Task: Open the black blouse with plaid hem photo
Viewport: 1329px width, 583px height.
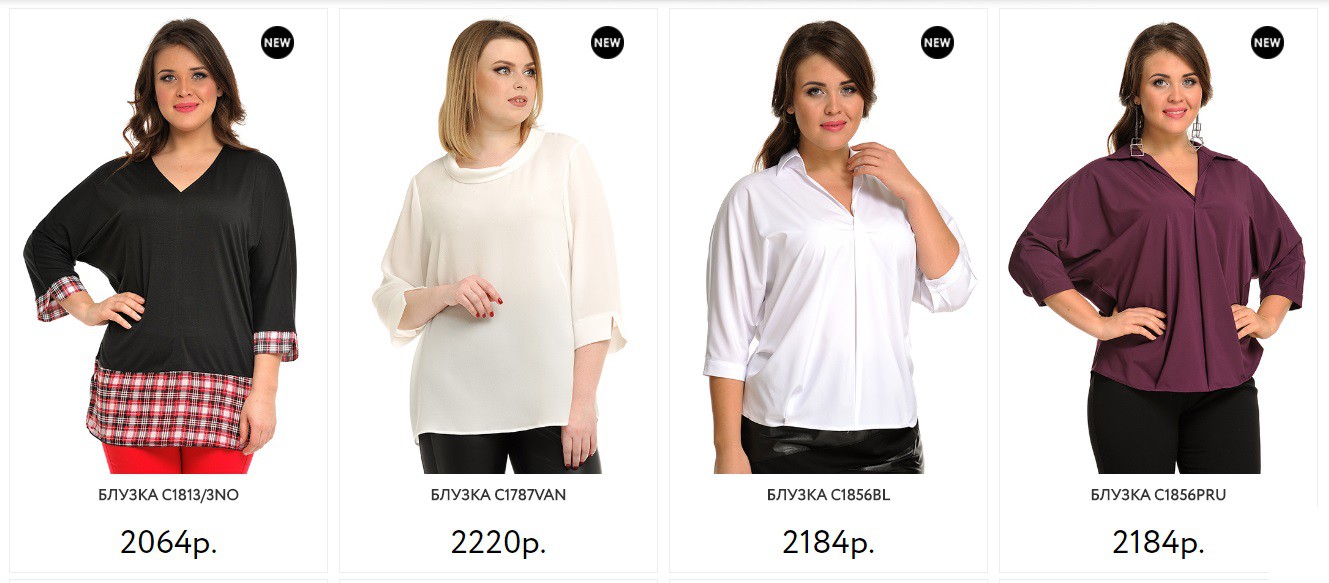Action: 168,245
